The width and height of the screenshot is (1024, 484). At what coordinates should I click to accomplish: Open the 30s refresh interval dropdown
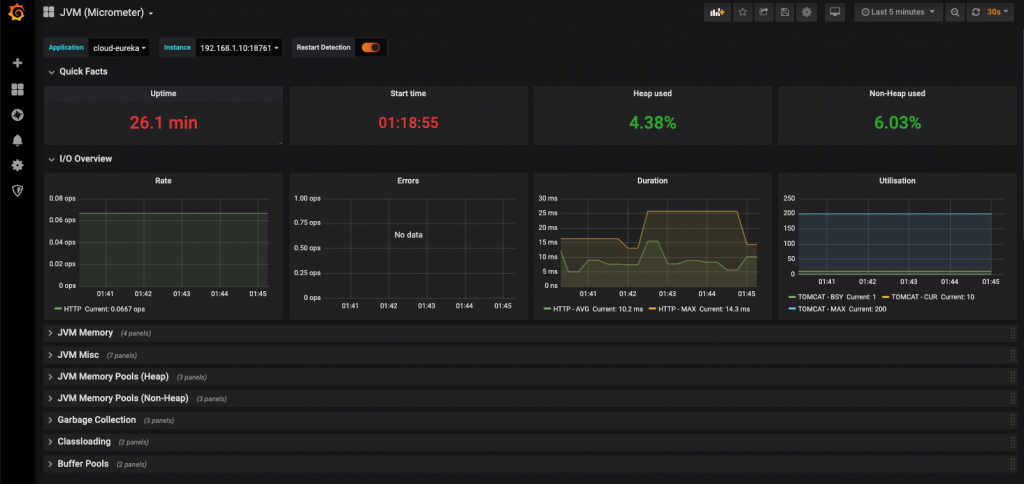998,12
